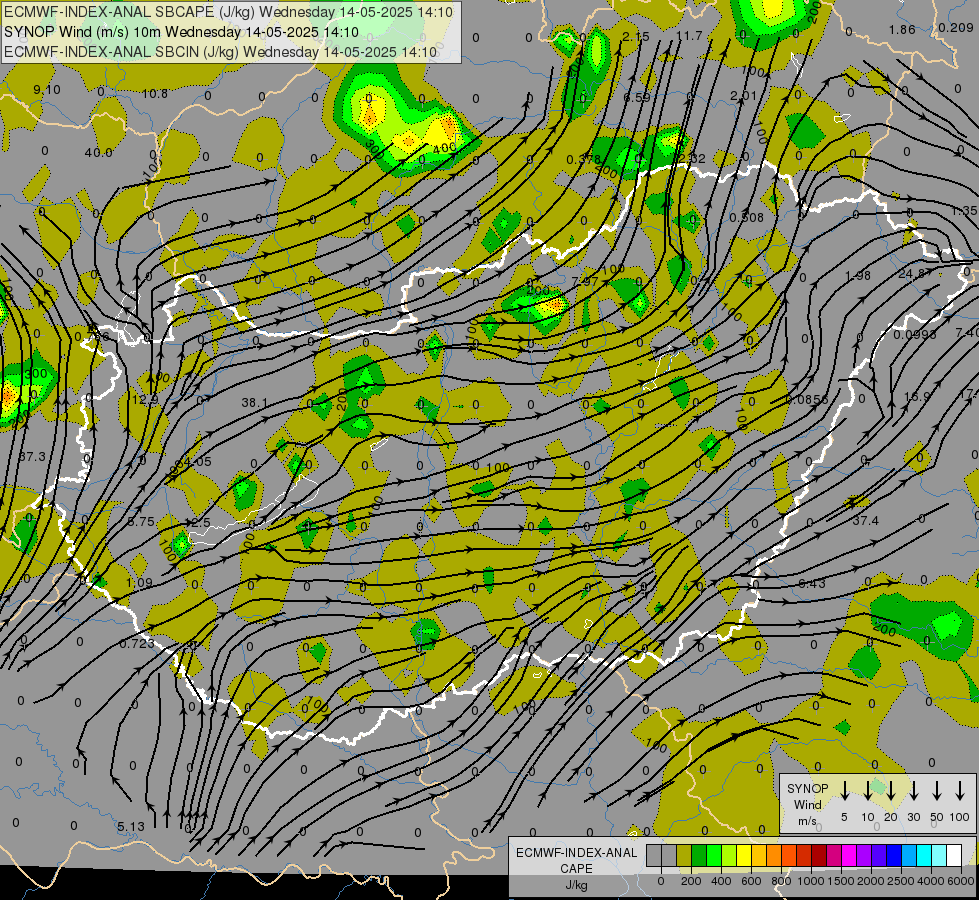
Task: Click the '10.8' value on the map
Action: (x=154, y=94)
